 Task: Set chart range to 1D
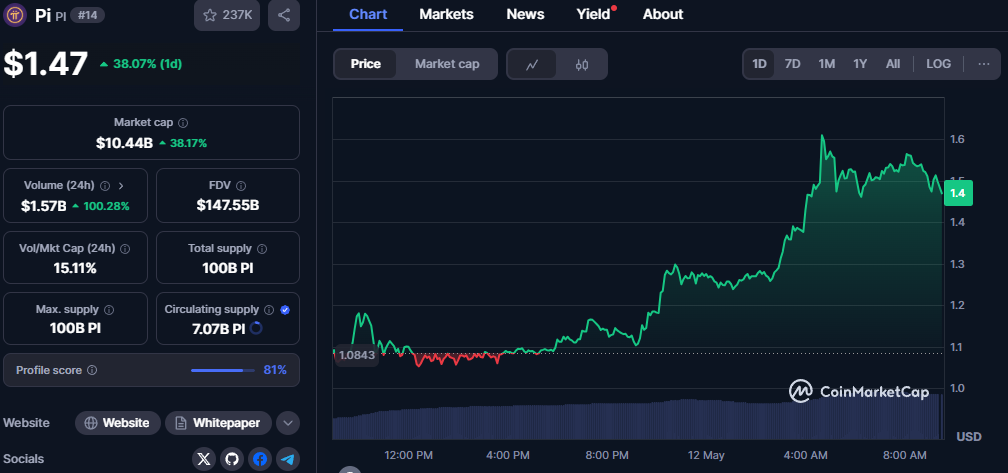pyautogui.click(x=759, y=64)
